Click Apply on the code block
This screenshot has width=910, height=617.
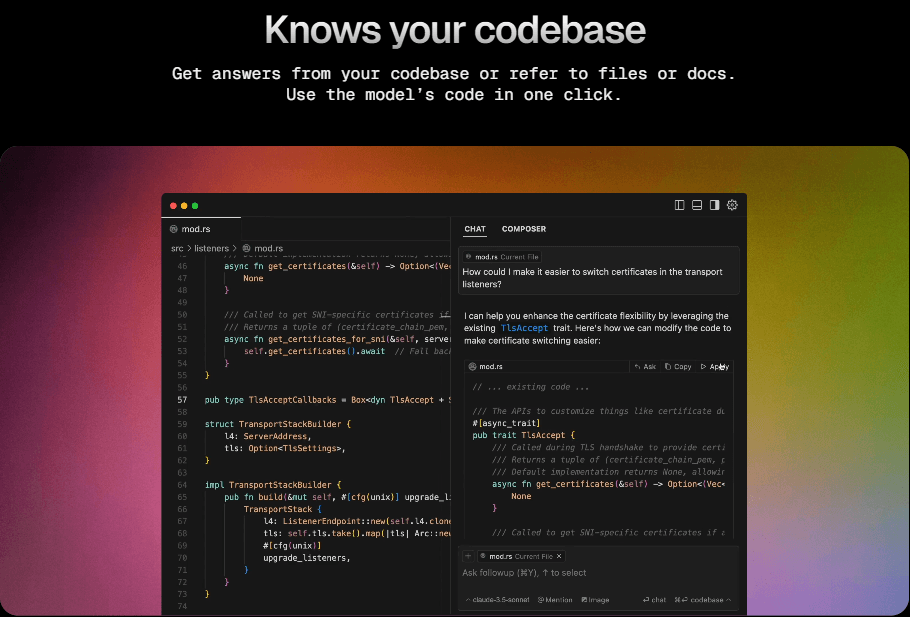click(x=715, y=367)
